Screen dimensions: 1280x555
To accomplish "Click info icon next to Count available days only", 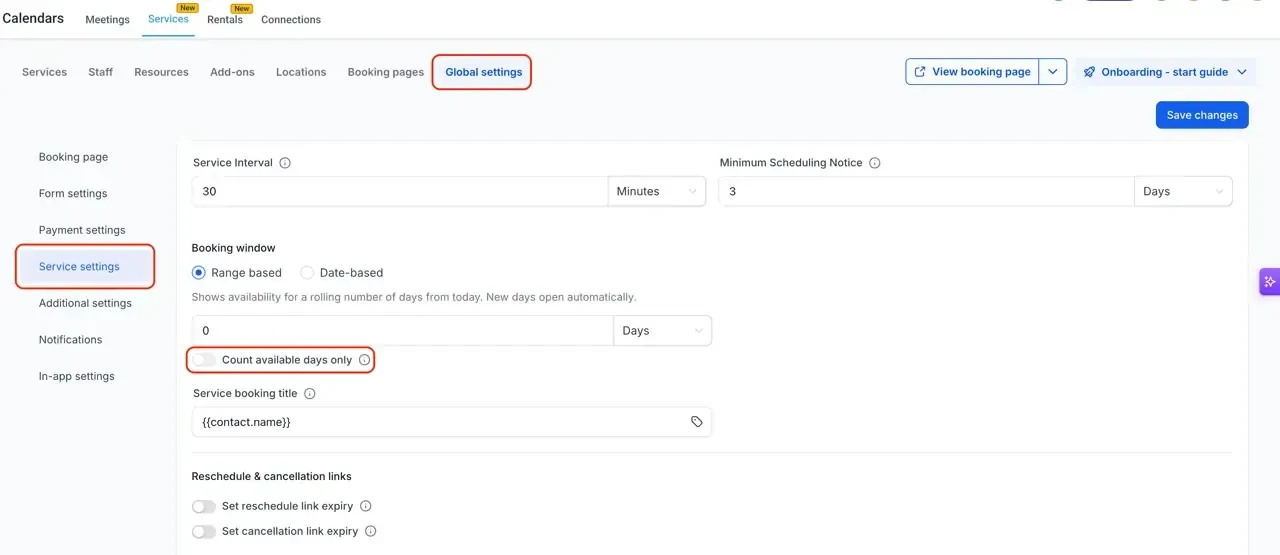I will pos(364,360).
